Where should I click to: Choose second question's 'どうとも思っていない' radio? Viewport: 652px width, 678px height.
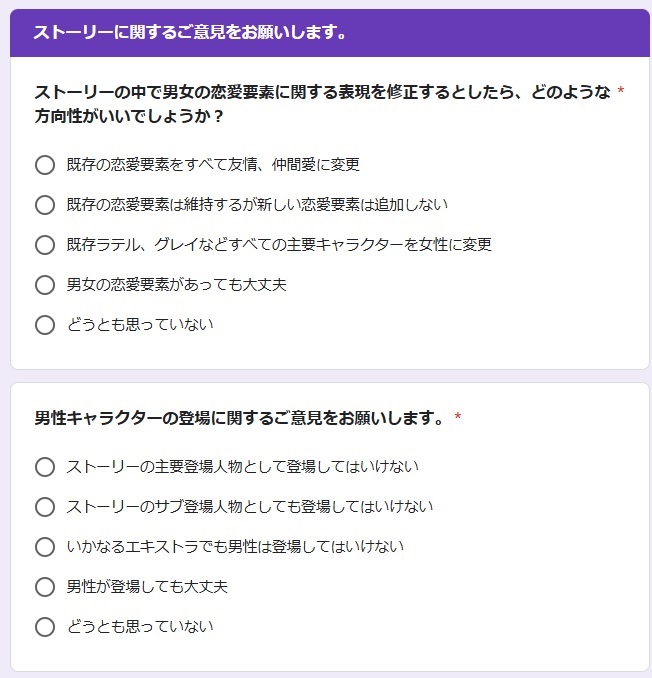click(x=44, y=627)
